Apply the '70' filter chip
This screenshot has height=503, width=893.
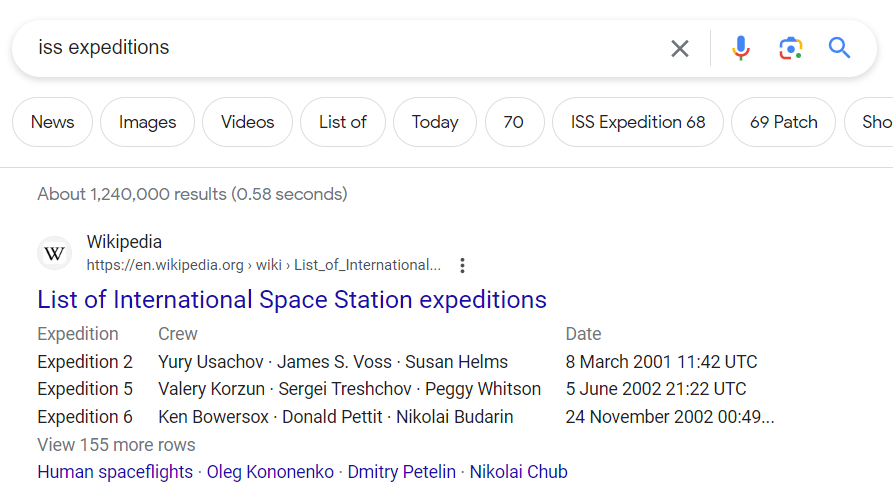click(514, 122)
